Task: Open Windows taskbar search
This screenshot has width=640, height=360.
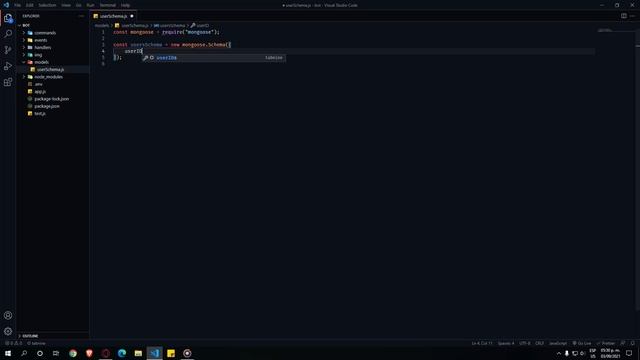Action: coord(24,353)
